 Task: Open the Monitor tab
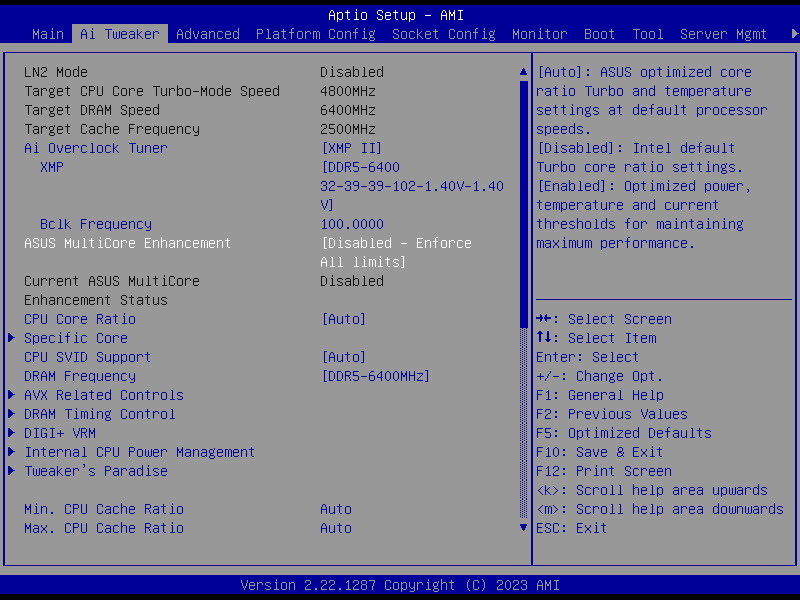[x=539, y=34]
